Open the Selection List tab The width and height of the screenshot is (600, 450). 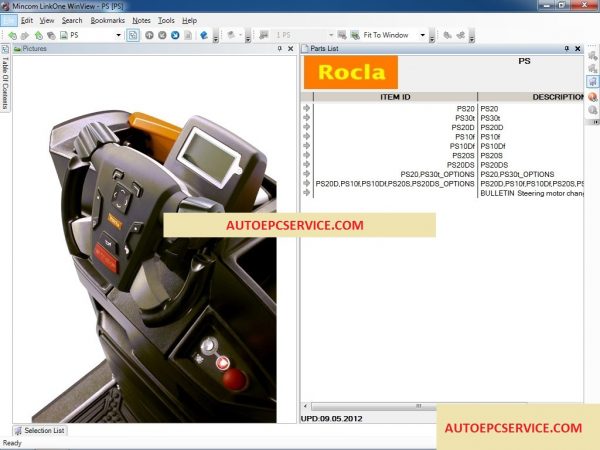[40, 430]
